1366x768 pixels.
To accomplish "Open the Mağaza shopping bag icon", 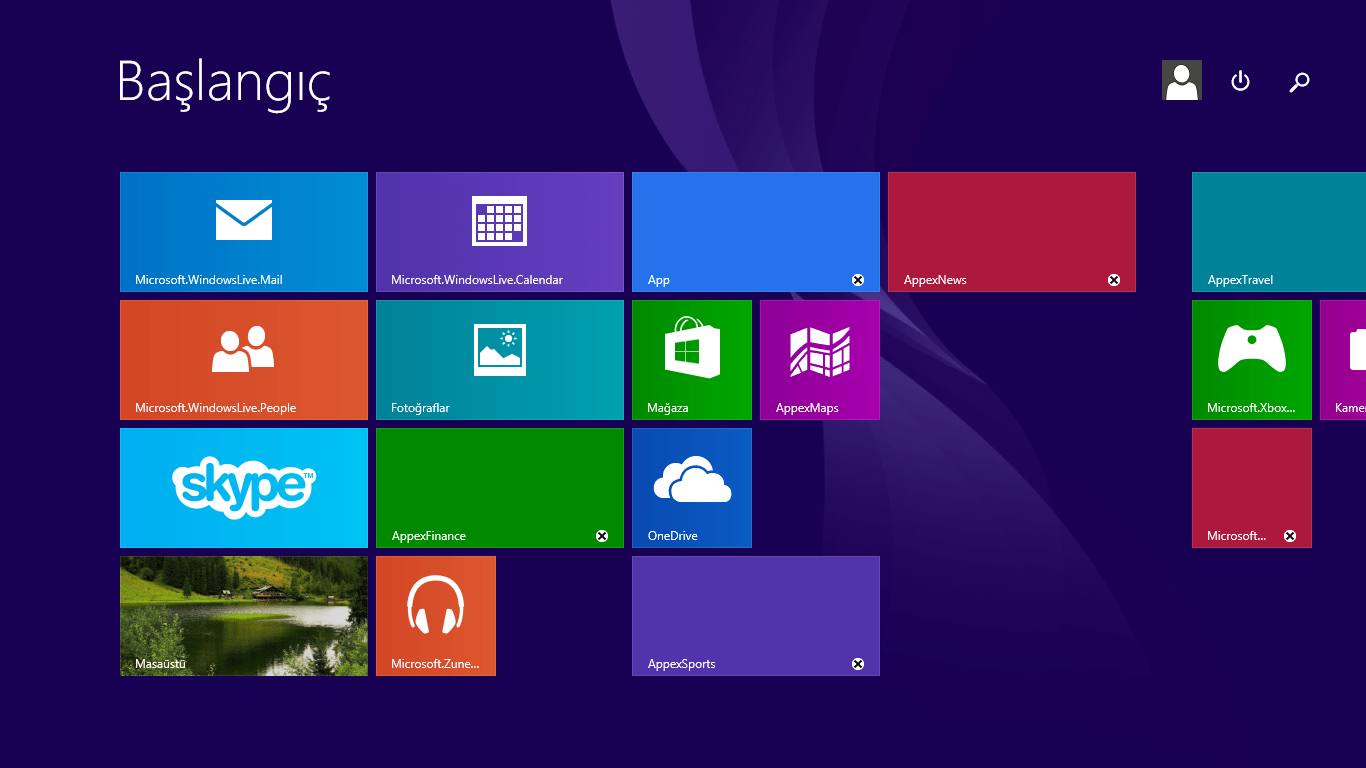I will (692, 347).
